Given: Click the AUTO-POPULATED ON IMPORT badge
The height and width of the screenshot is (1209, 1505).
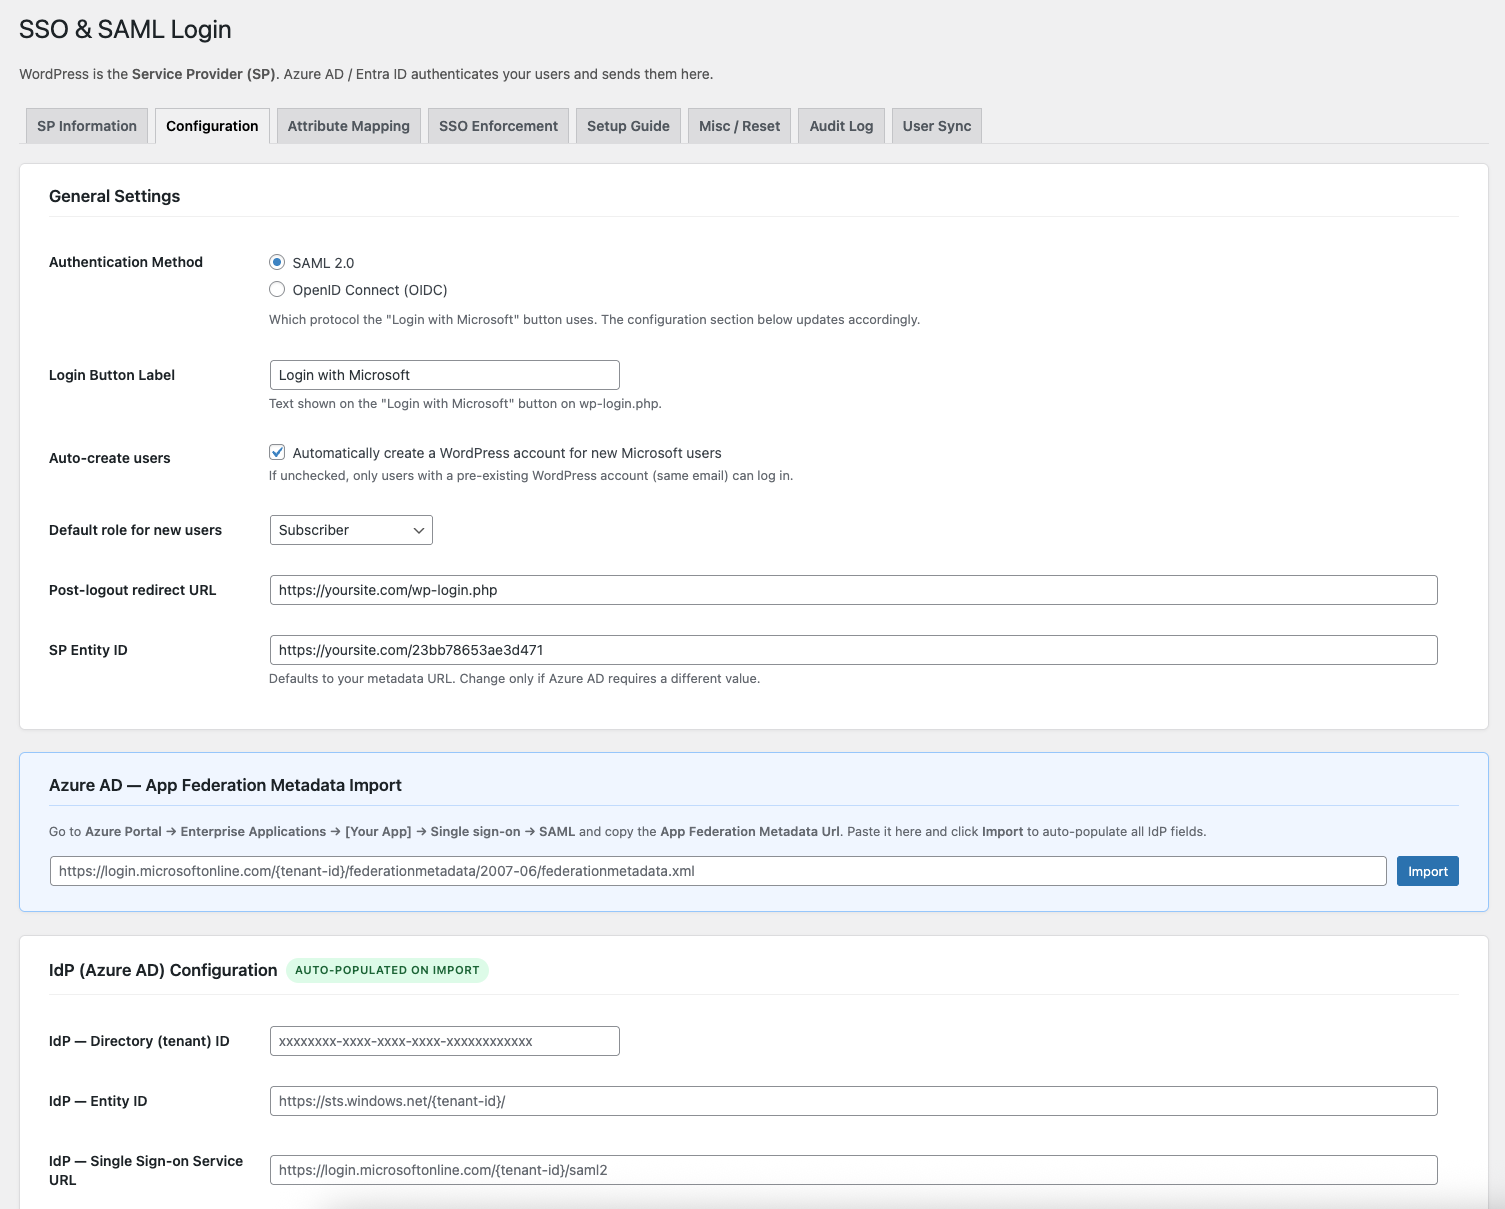Looking at the screenshot, I should click(387, 970).
